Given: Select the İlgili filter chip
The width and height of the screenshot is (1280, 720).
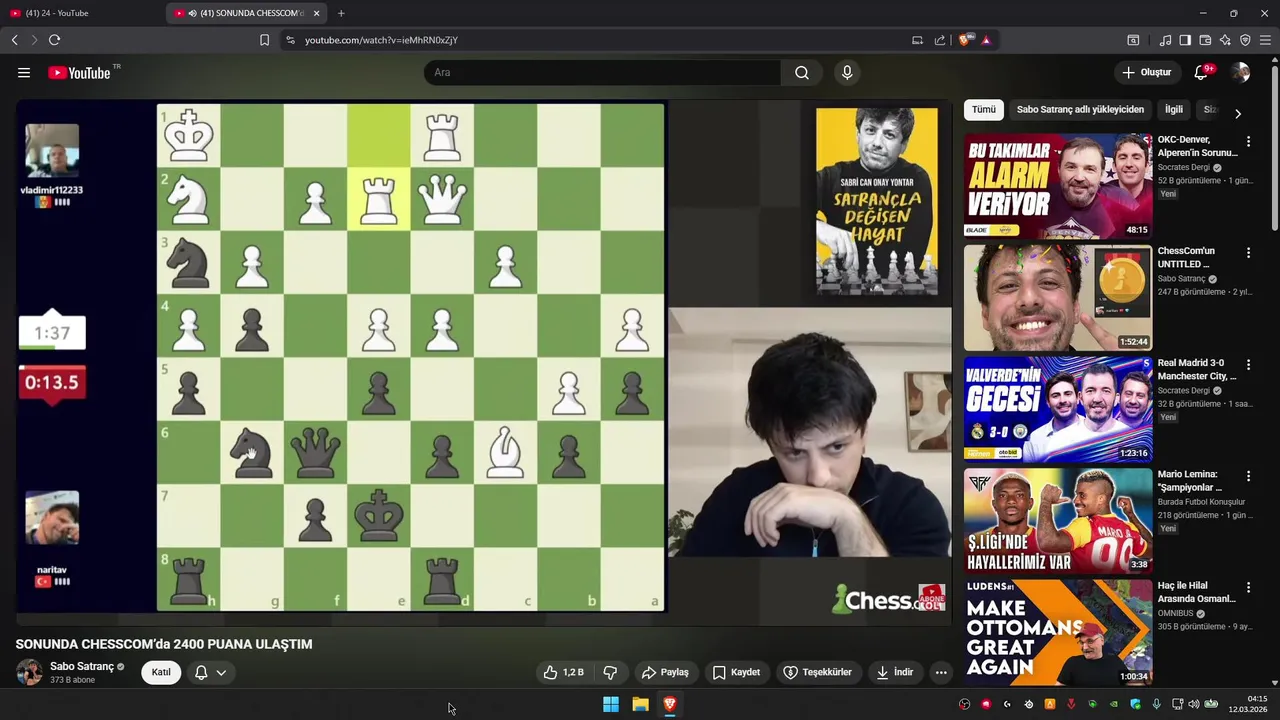Looking at the screenshot, I should click(x=1174, y=109).
